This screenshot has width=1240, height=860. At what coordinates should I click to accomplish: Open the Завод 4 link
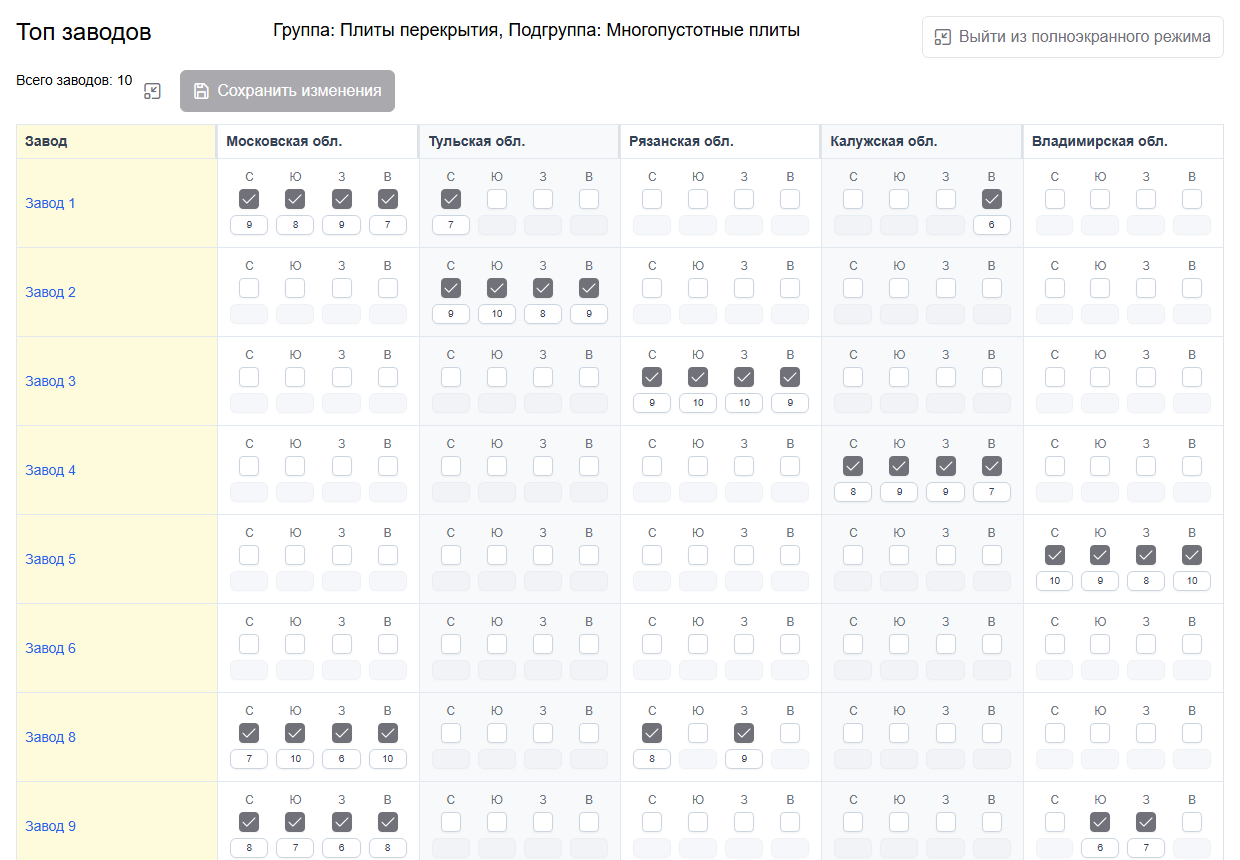[50, 470]
